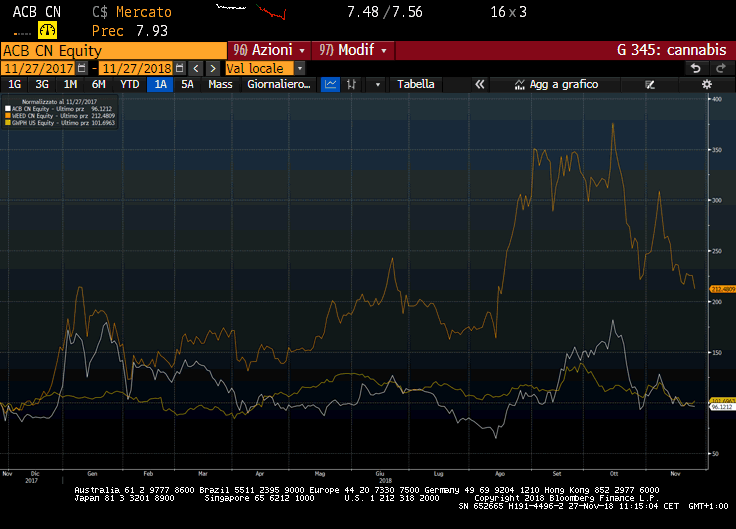Open the end date calendar picker

coord(179,69)
